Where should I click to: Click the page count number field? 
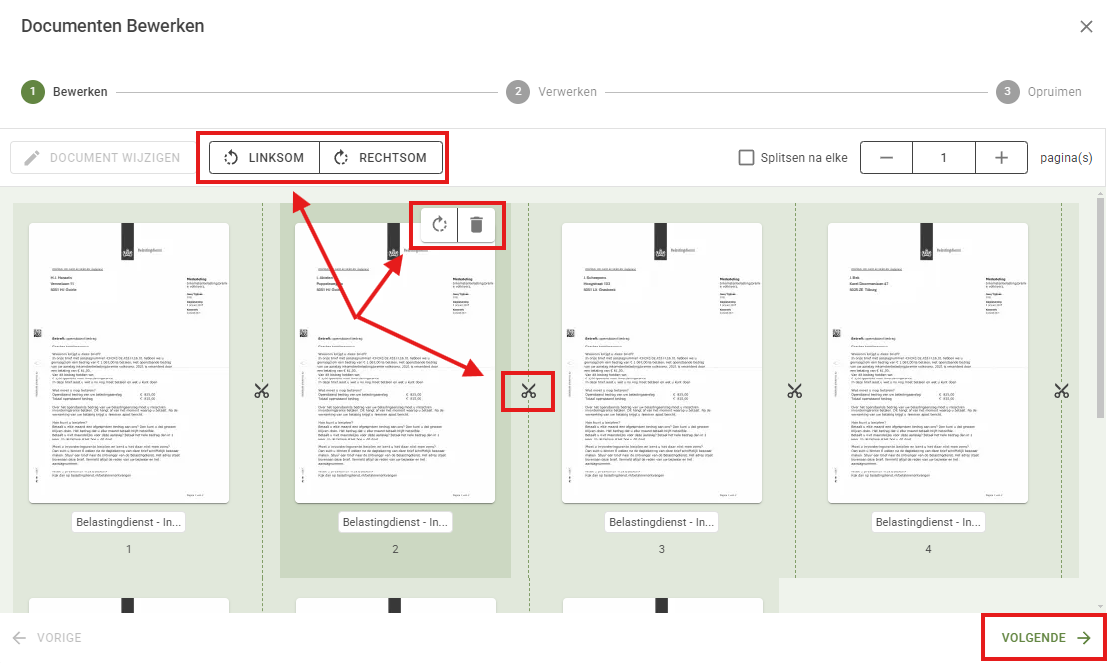[943, 158]
